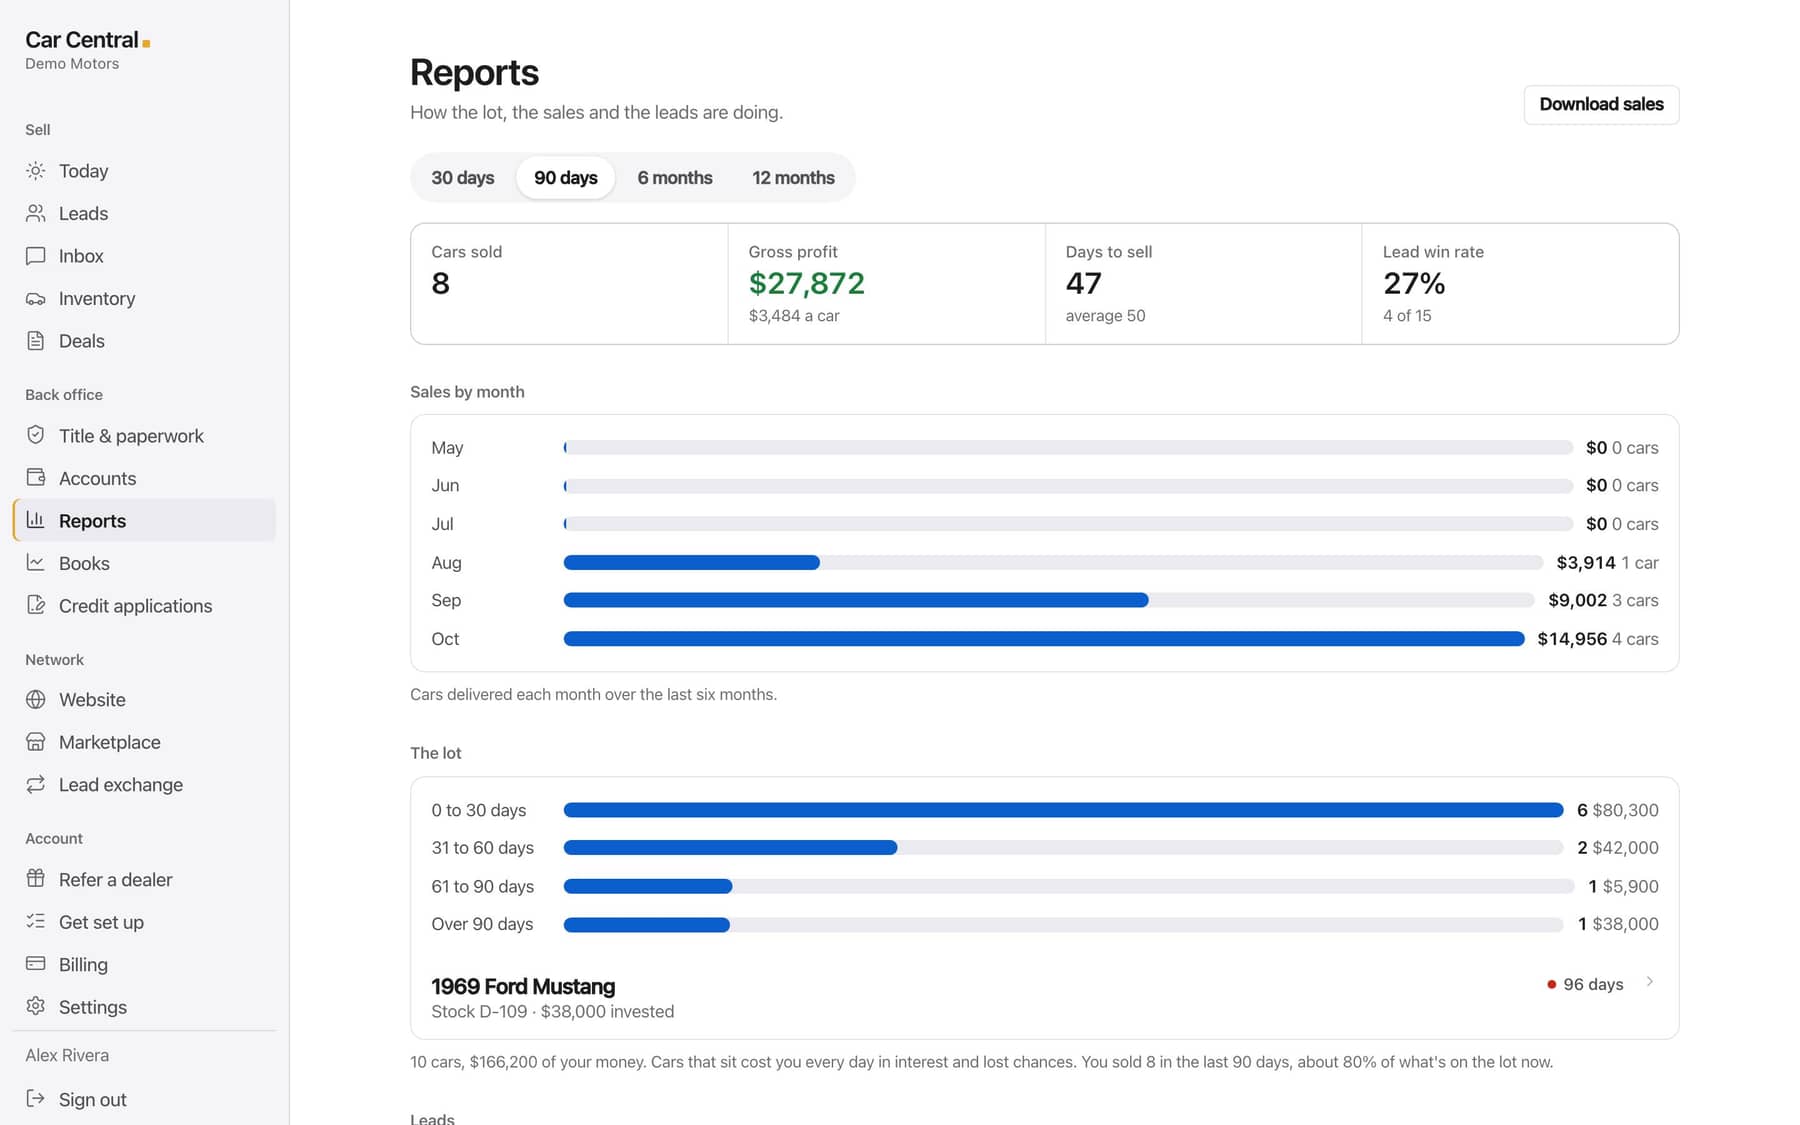The image size is (1800, 1125).
Task: Click the Leads people icon
Action: (x=36, y=213)
